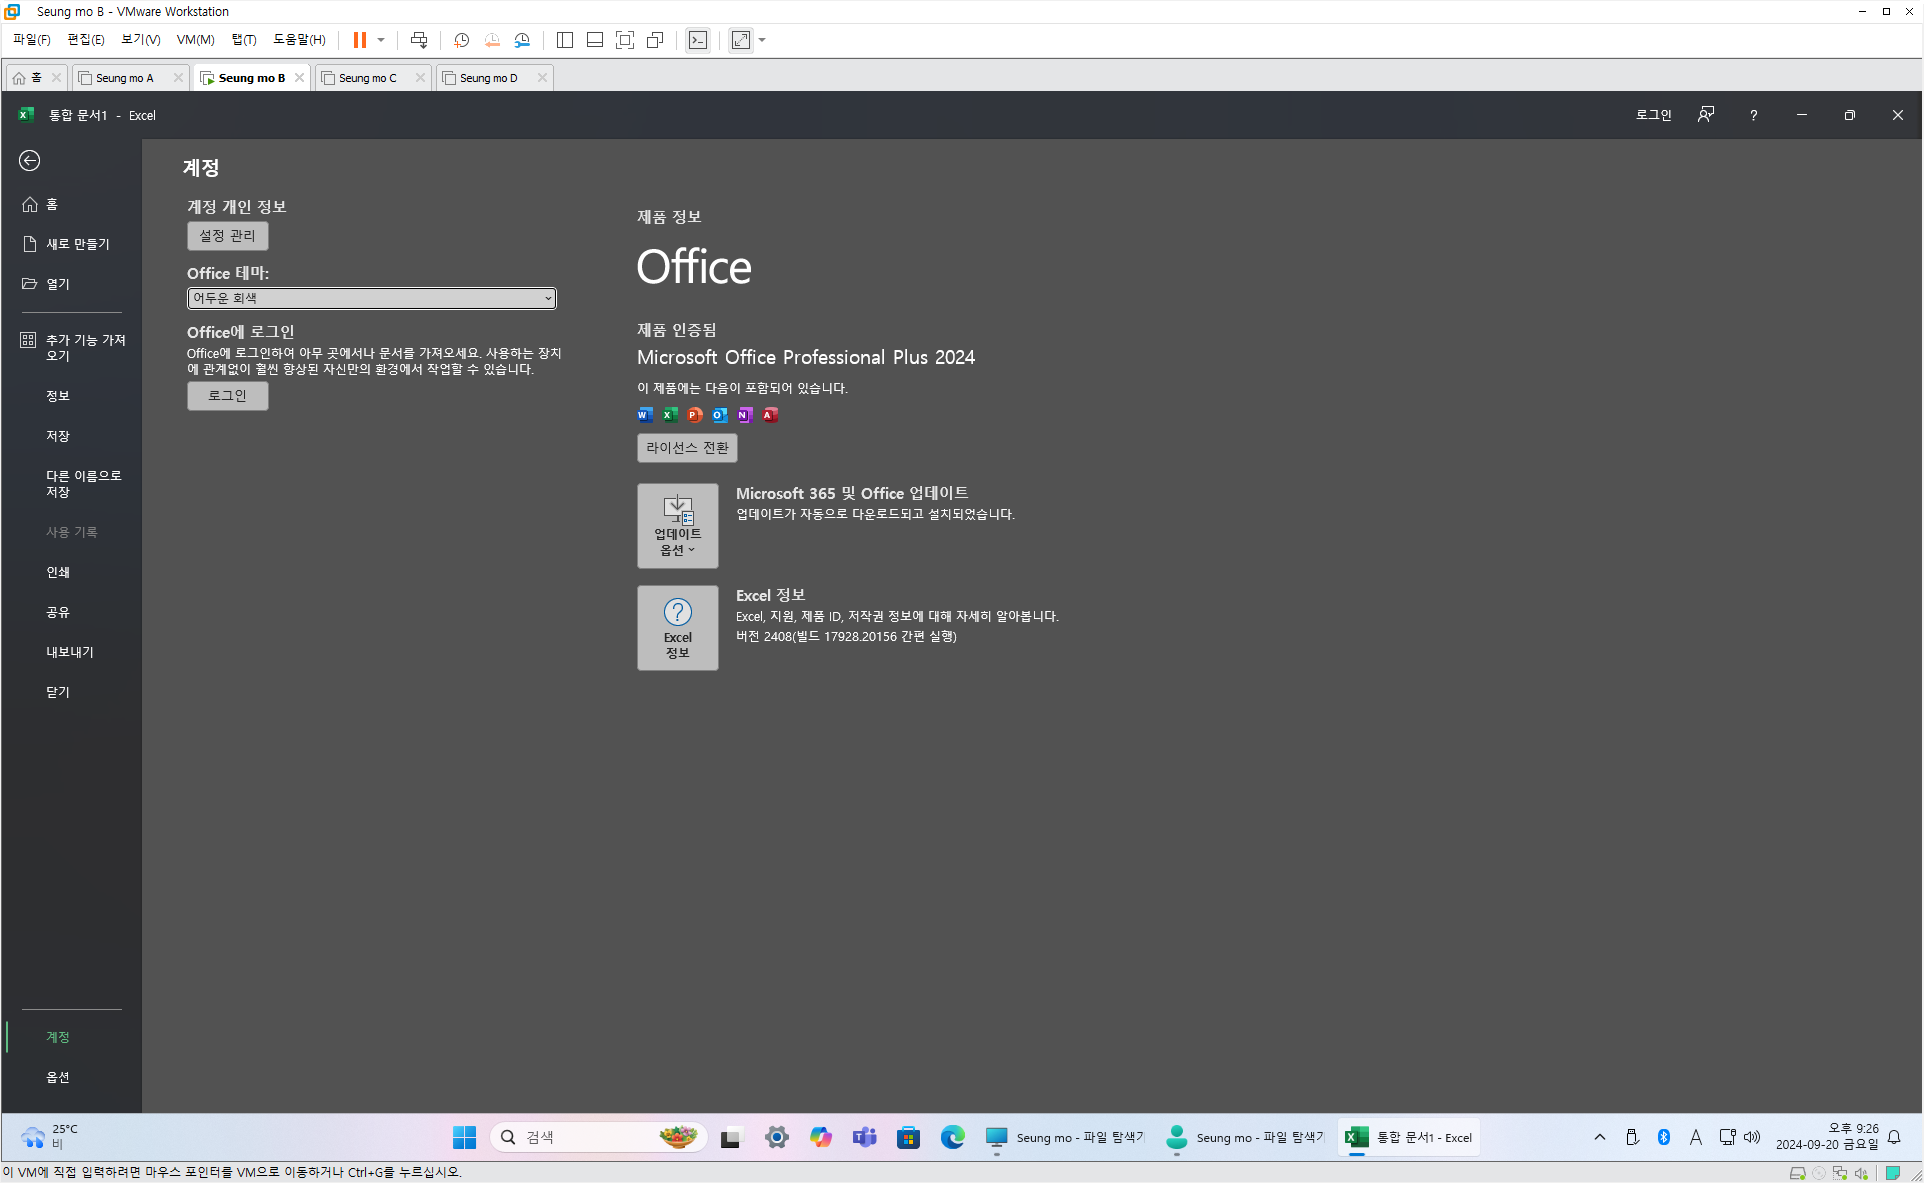Open VMware 파일(F) menu
The height and width of the screenshot is (1183, 1924).
(31, 40)
